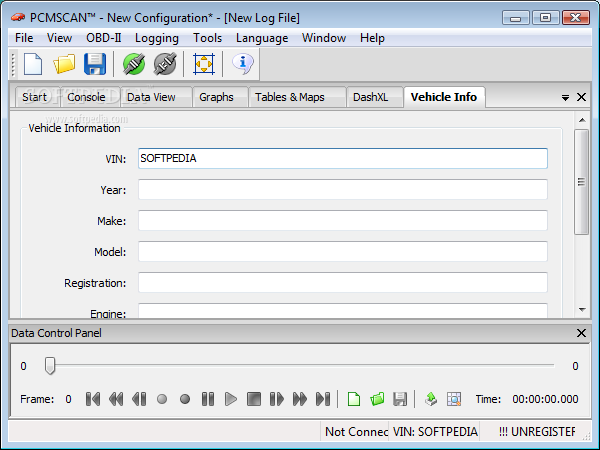This screenshot has width=600, height=450.
Task: Click the Not Connected status bar entry
Action: click(x=354, y=432)
